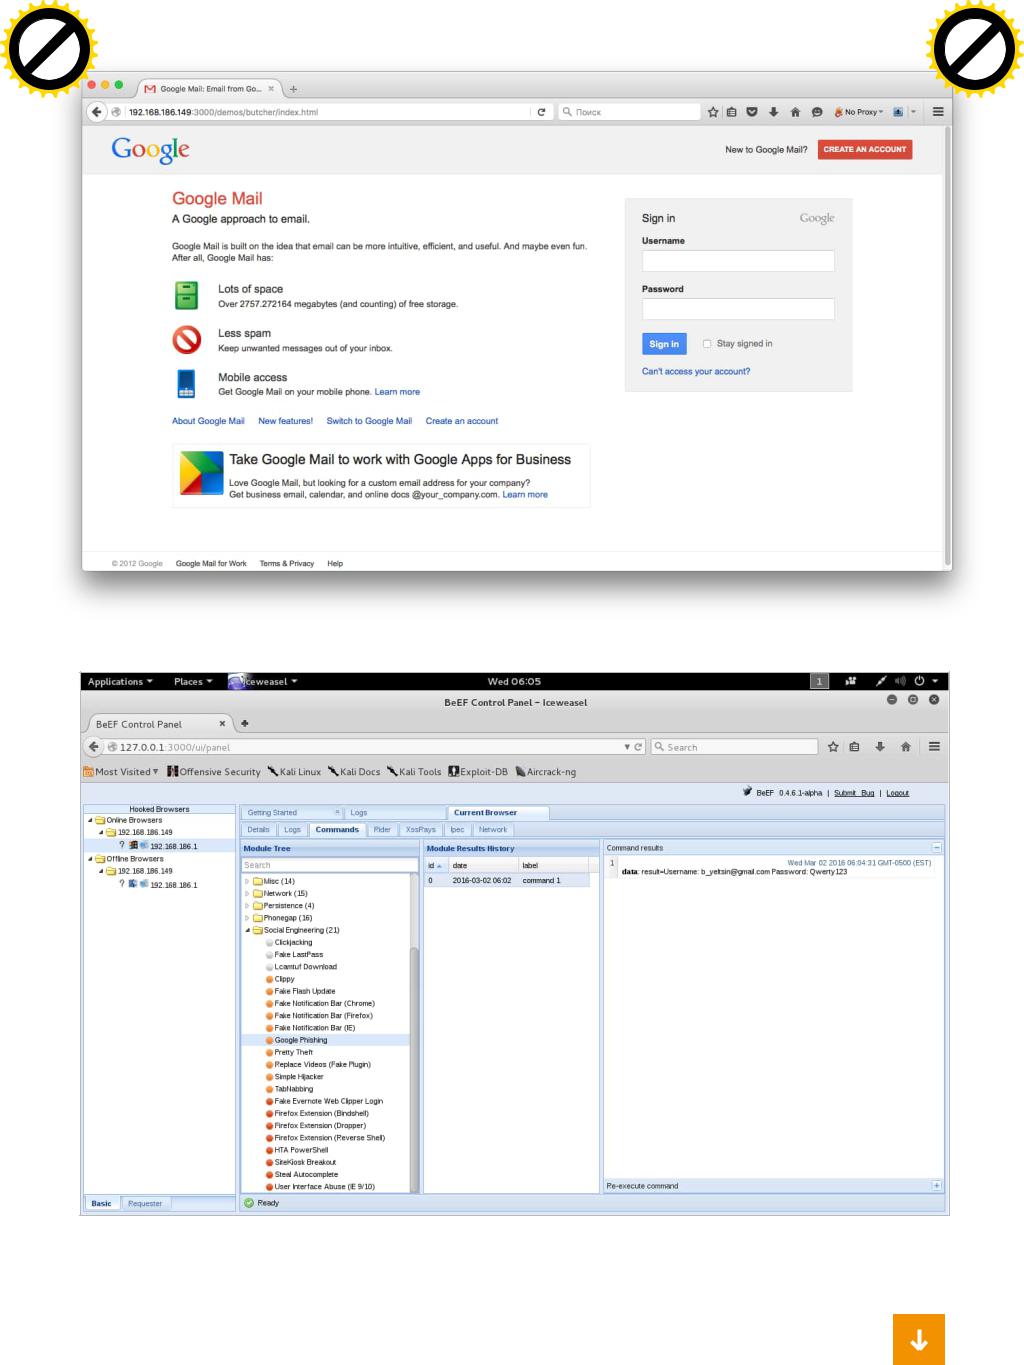The height and width of the screenshot is (1365, 1024).
Task: Focus the Username field
Action: click(x=738, y=261)
